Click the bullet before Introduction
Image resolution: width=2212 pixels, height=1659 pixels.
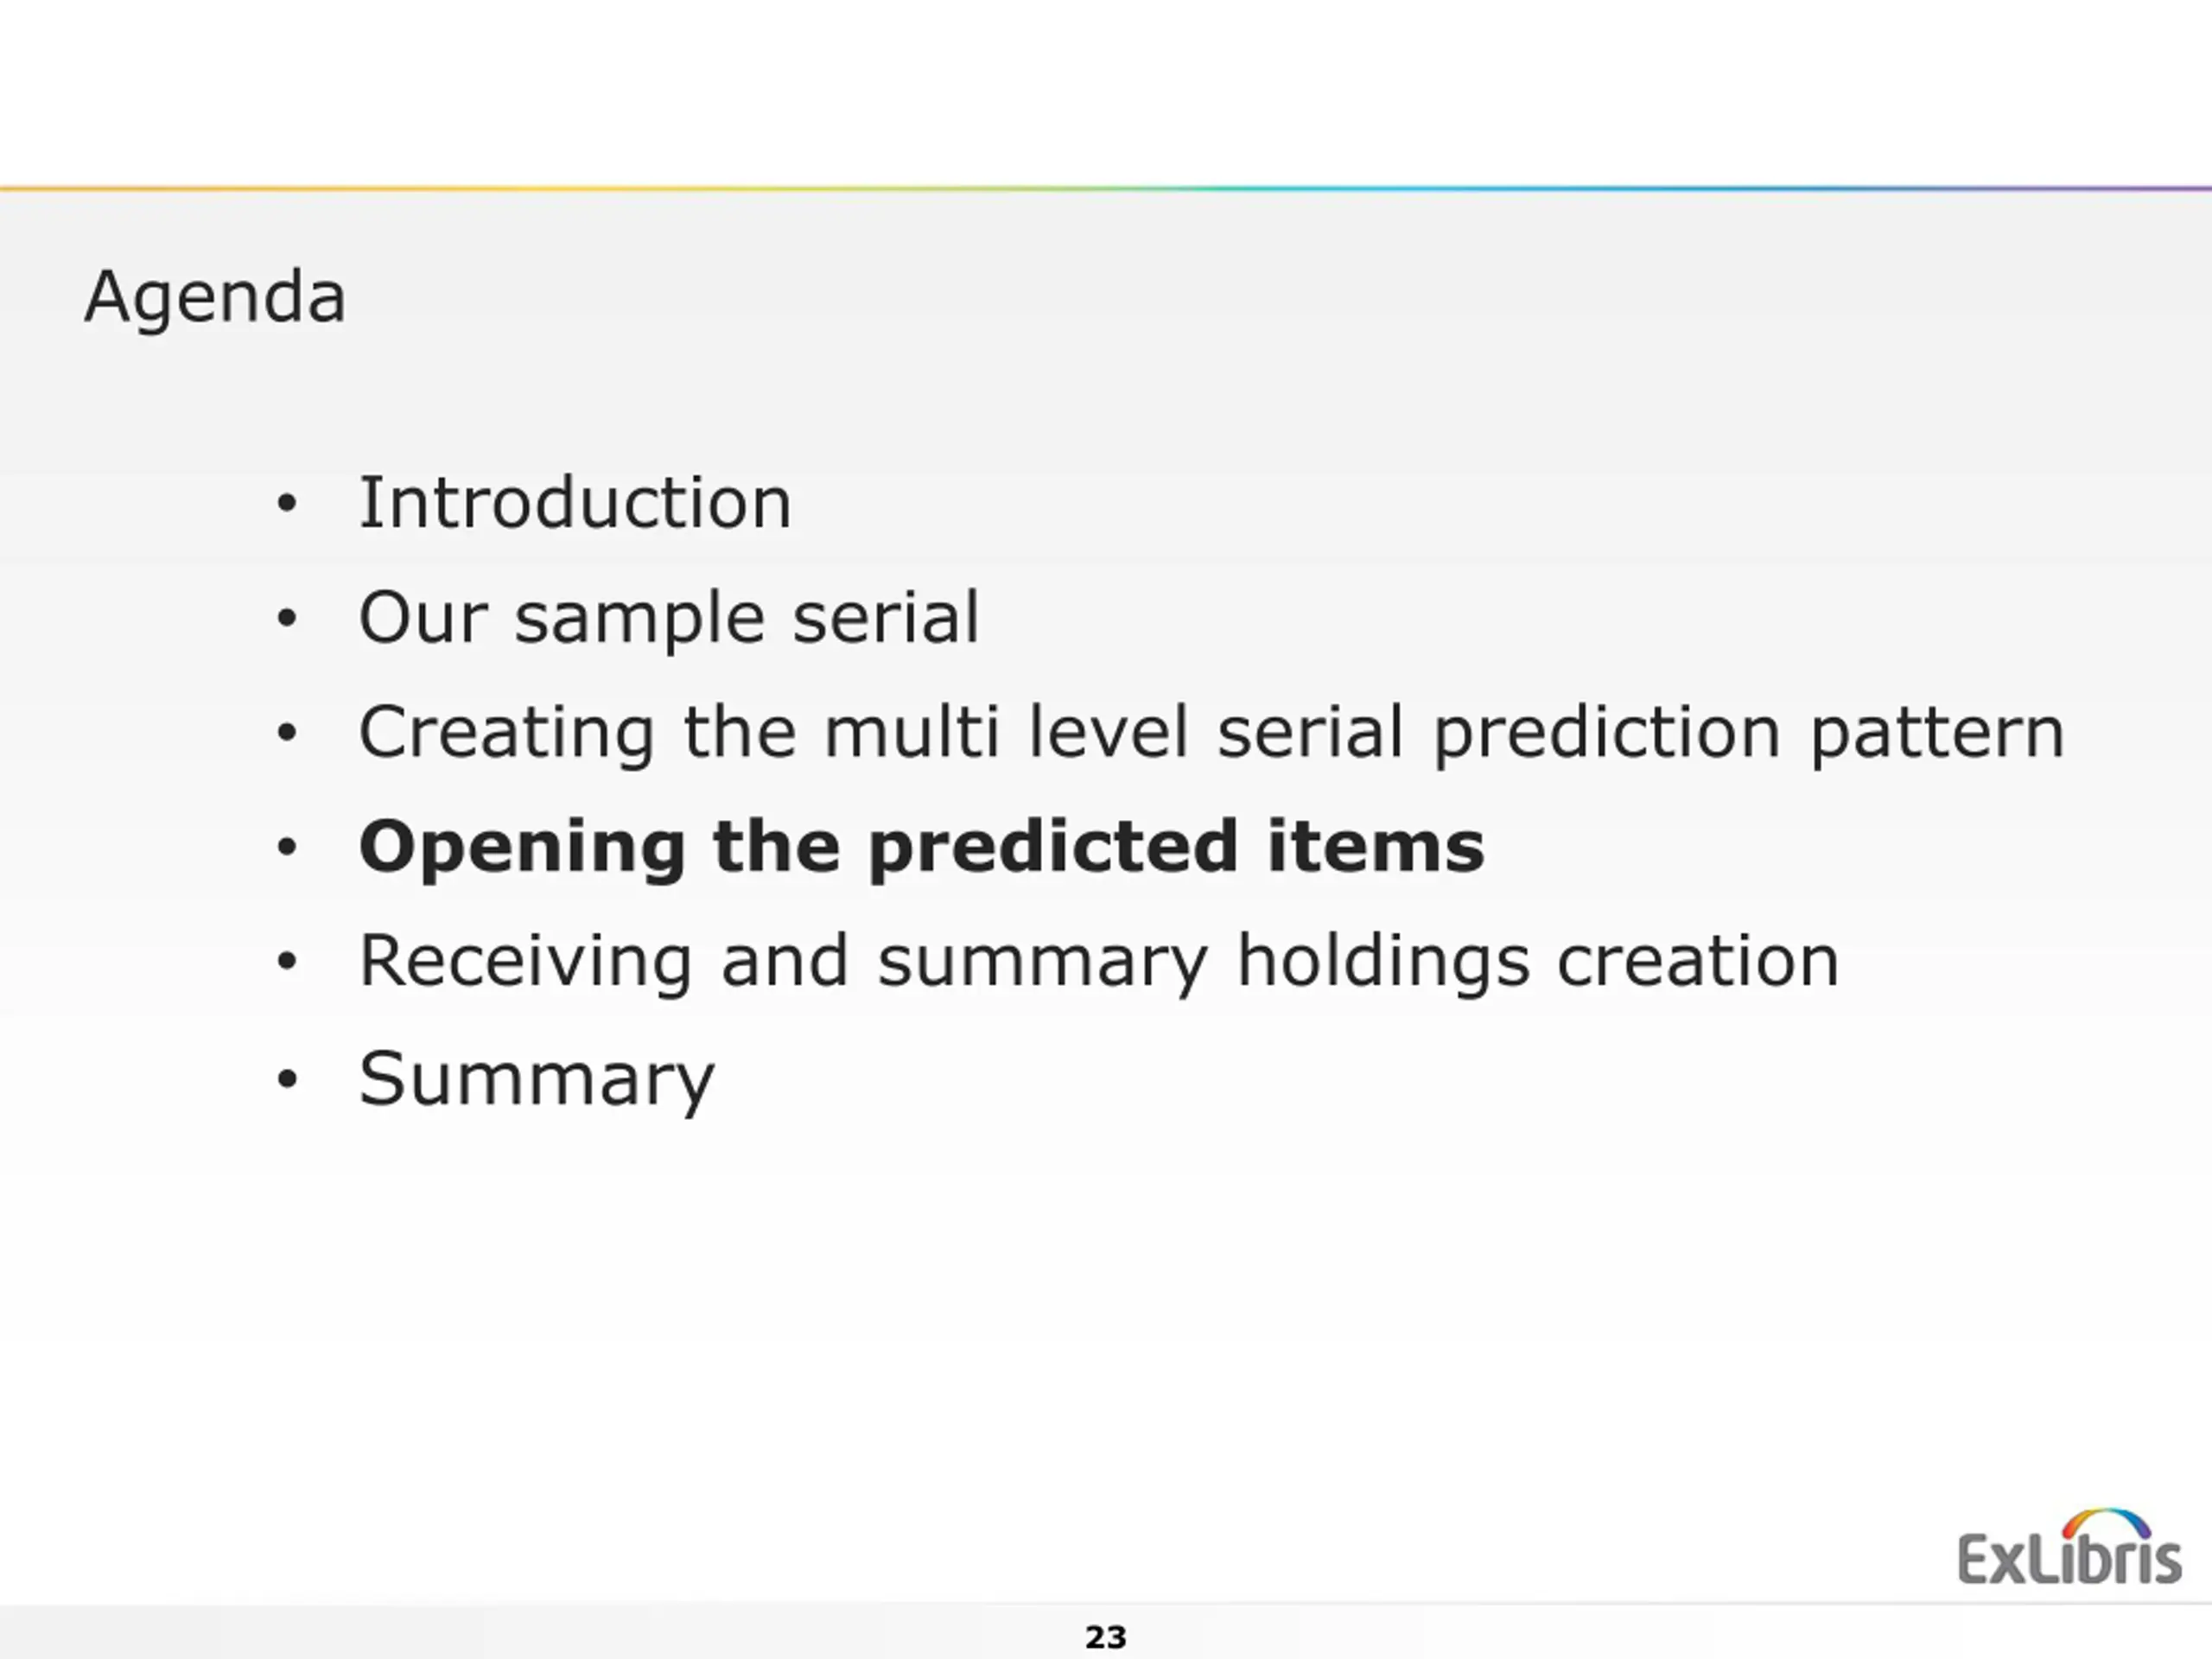[x=287, y=504]
